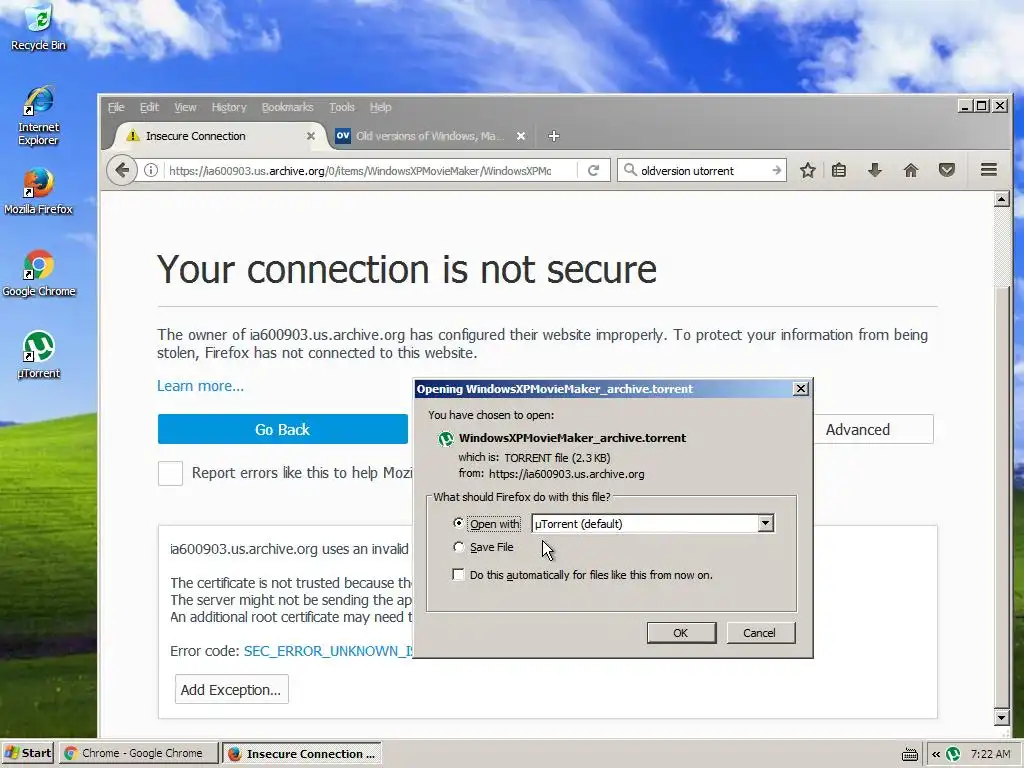Screen dimensions: 1024x768
Task: Open the Firefox hamburger menu
Action: tap(989, 170)
